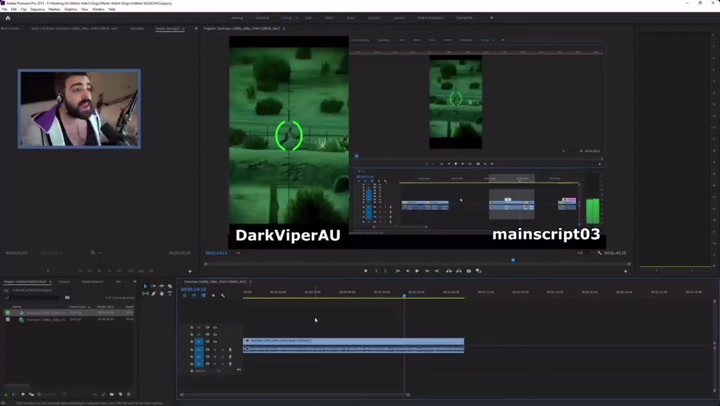Open the Editing workspace menu icon
720x406 pixels.
(297, 18)
